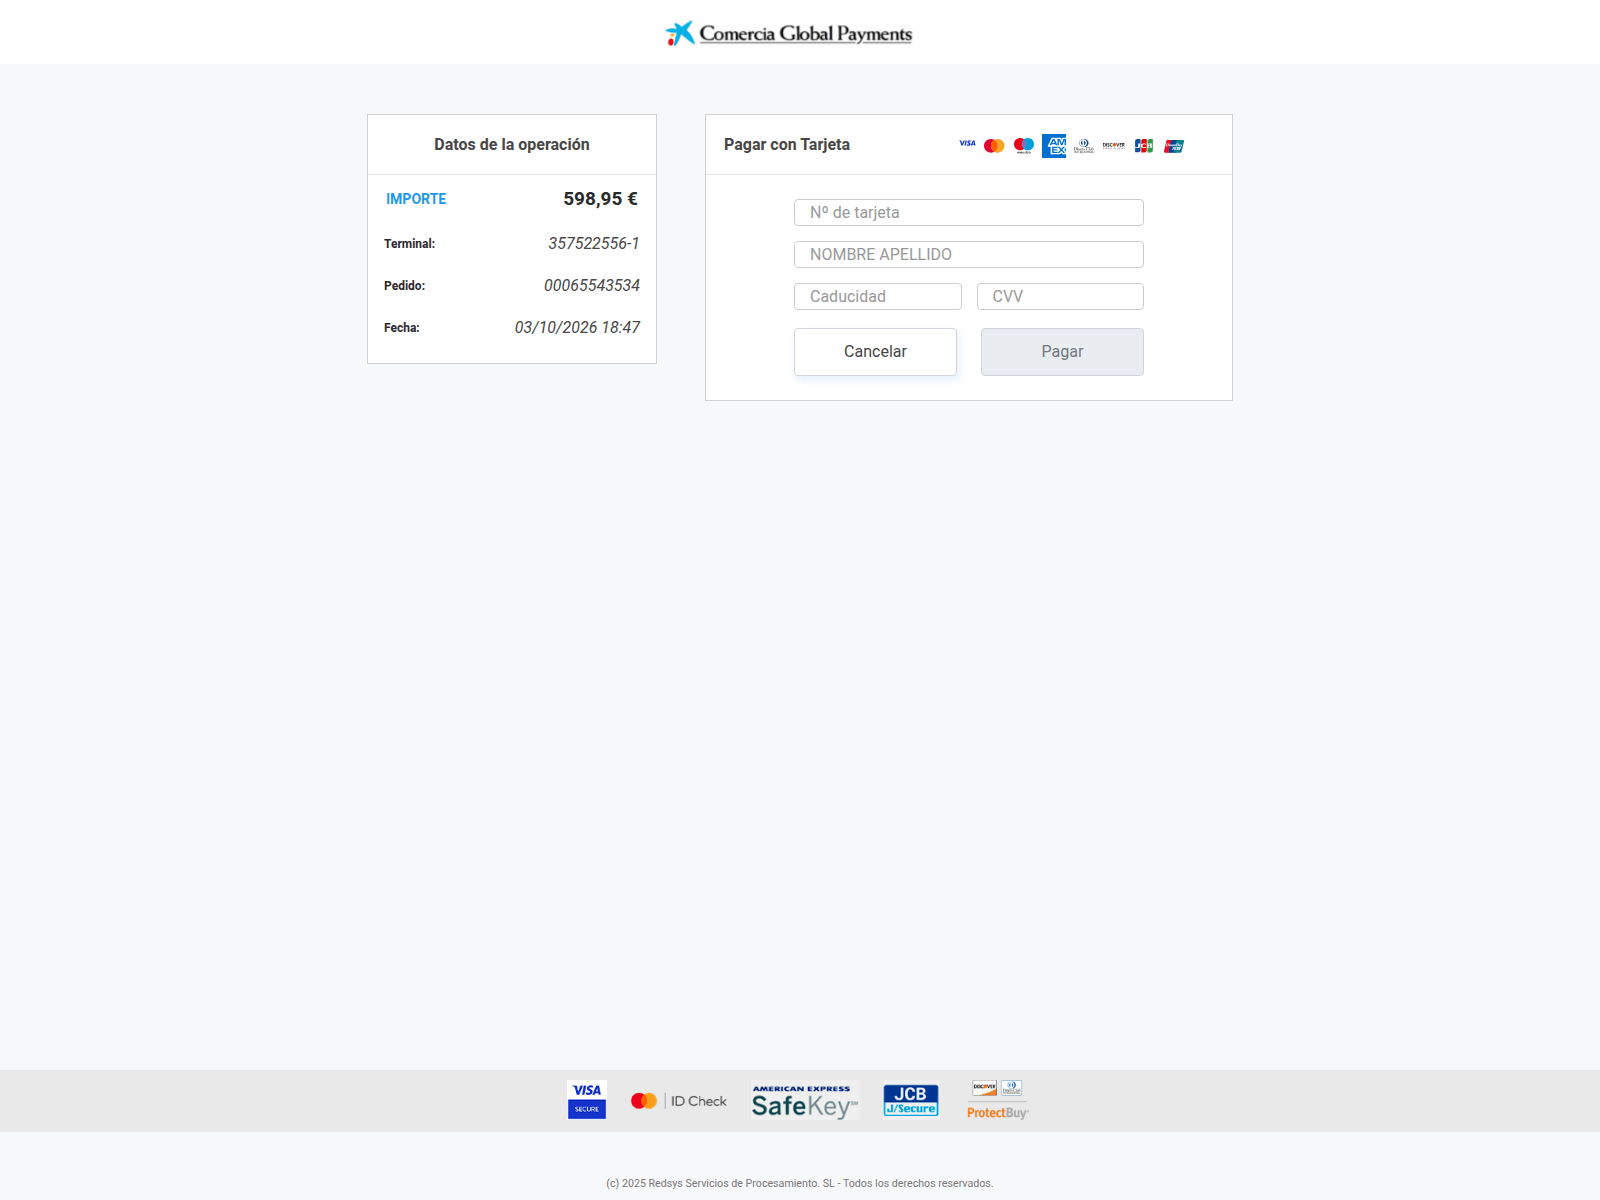Click the American Express card icon

pyautogui.click(x=1054, y=146)
